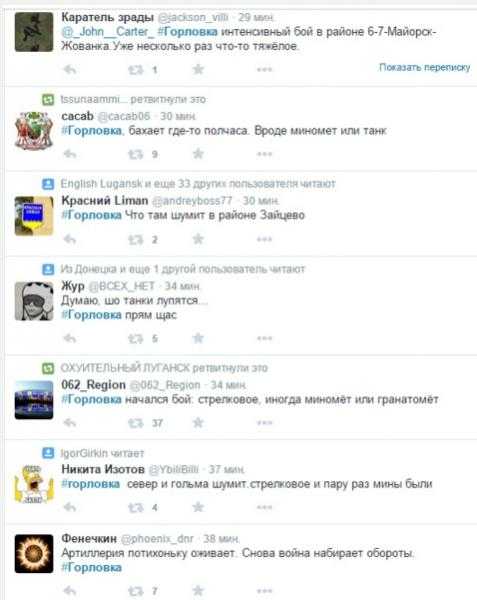Reply to the Красний Liman tweet
The width and height of the screenshot is (477, 600).
click(x=70, y=240)
